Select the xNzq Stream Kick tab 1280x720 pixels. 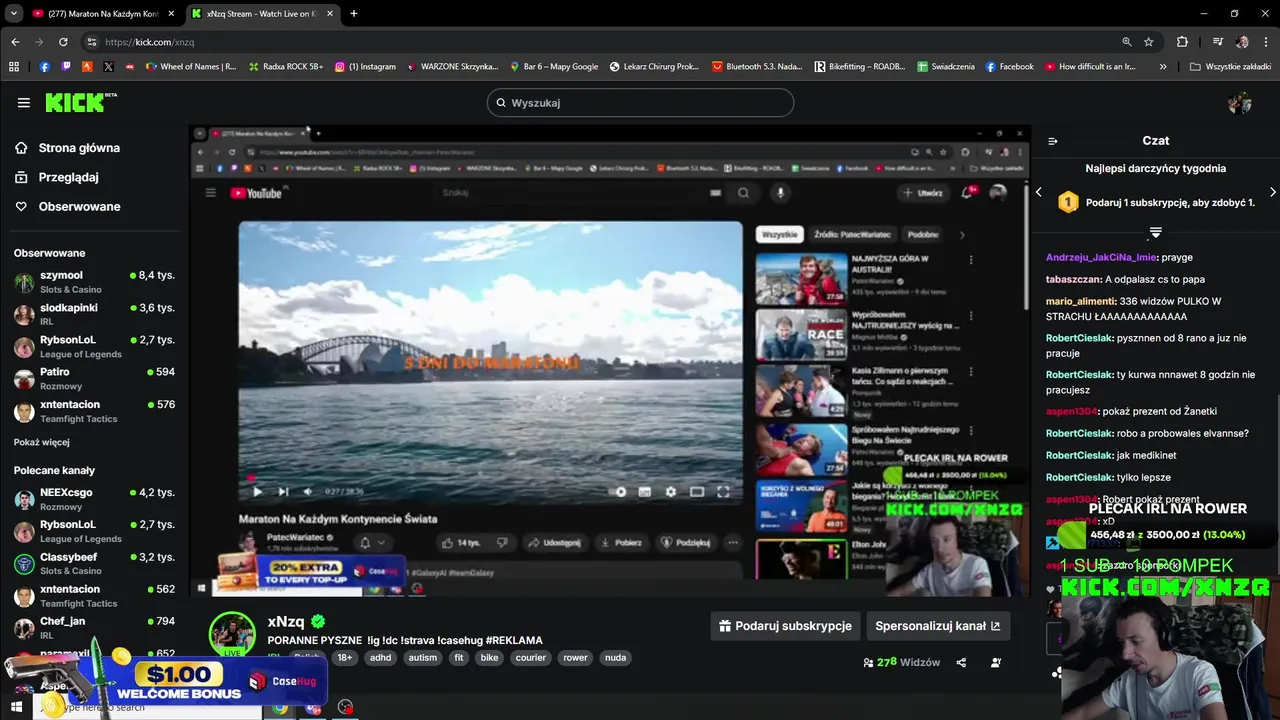(262, 13)
